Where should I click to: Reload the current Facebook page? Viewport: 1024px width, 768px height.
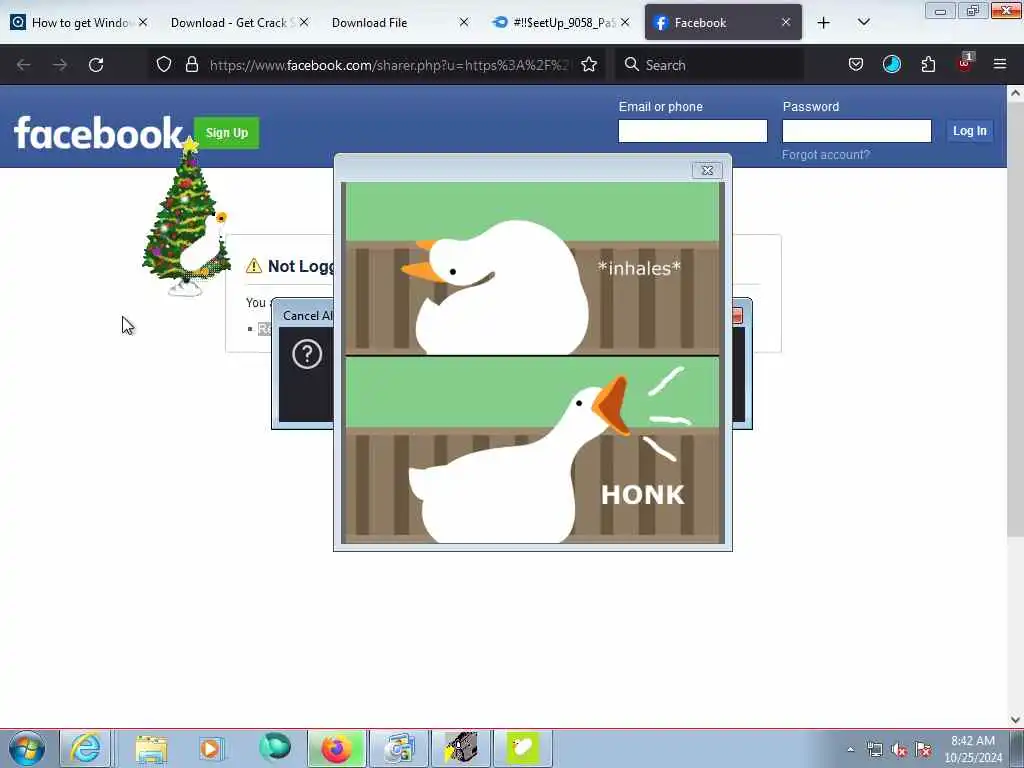coord(96,65)
